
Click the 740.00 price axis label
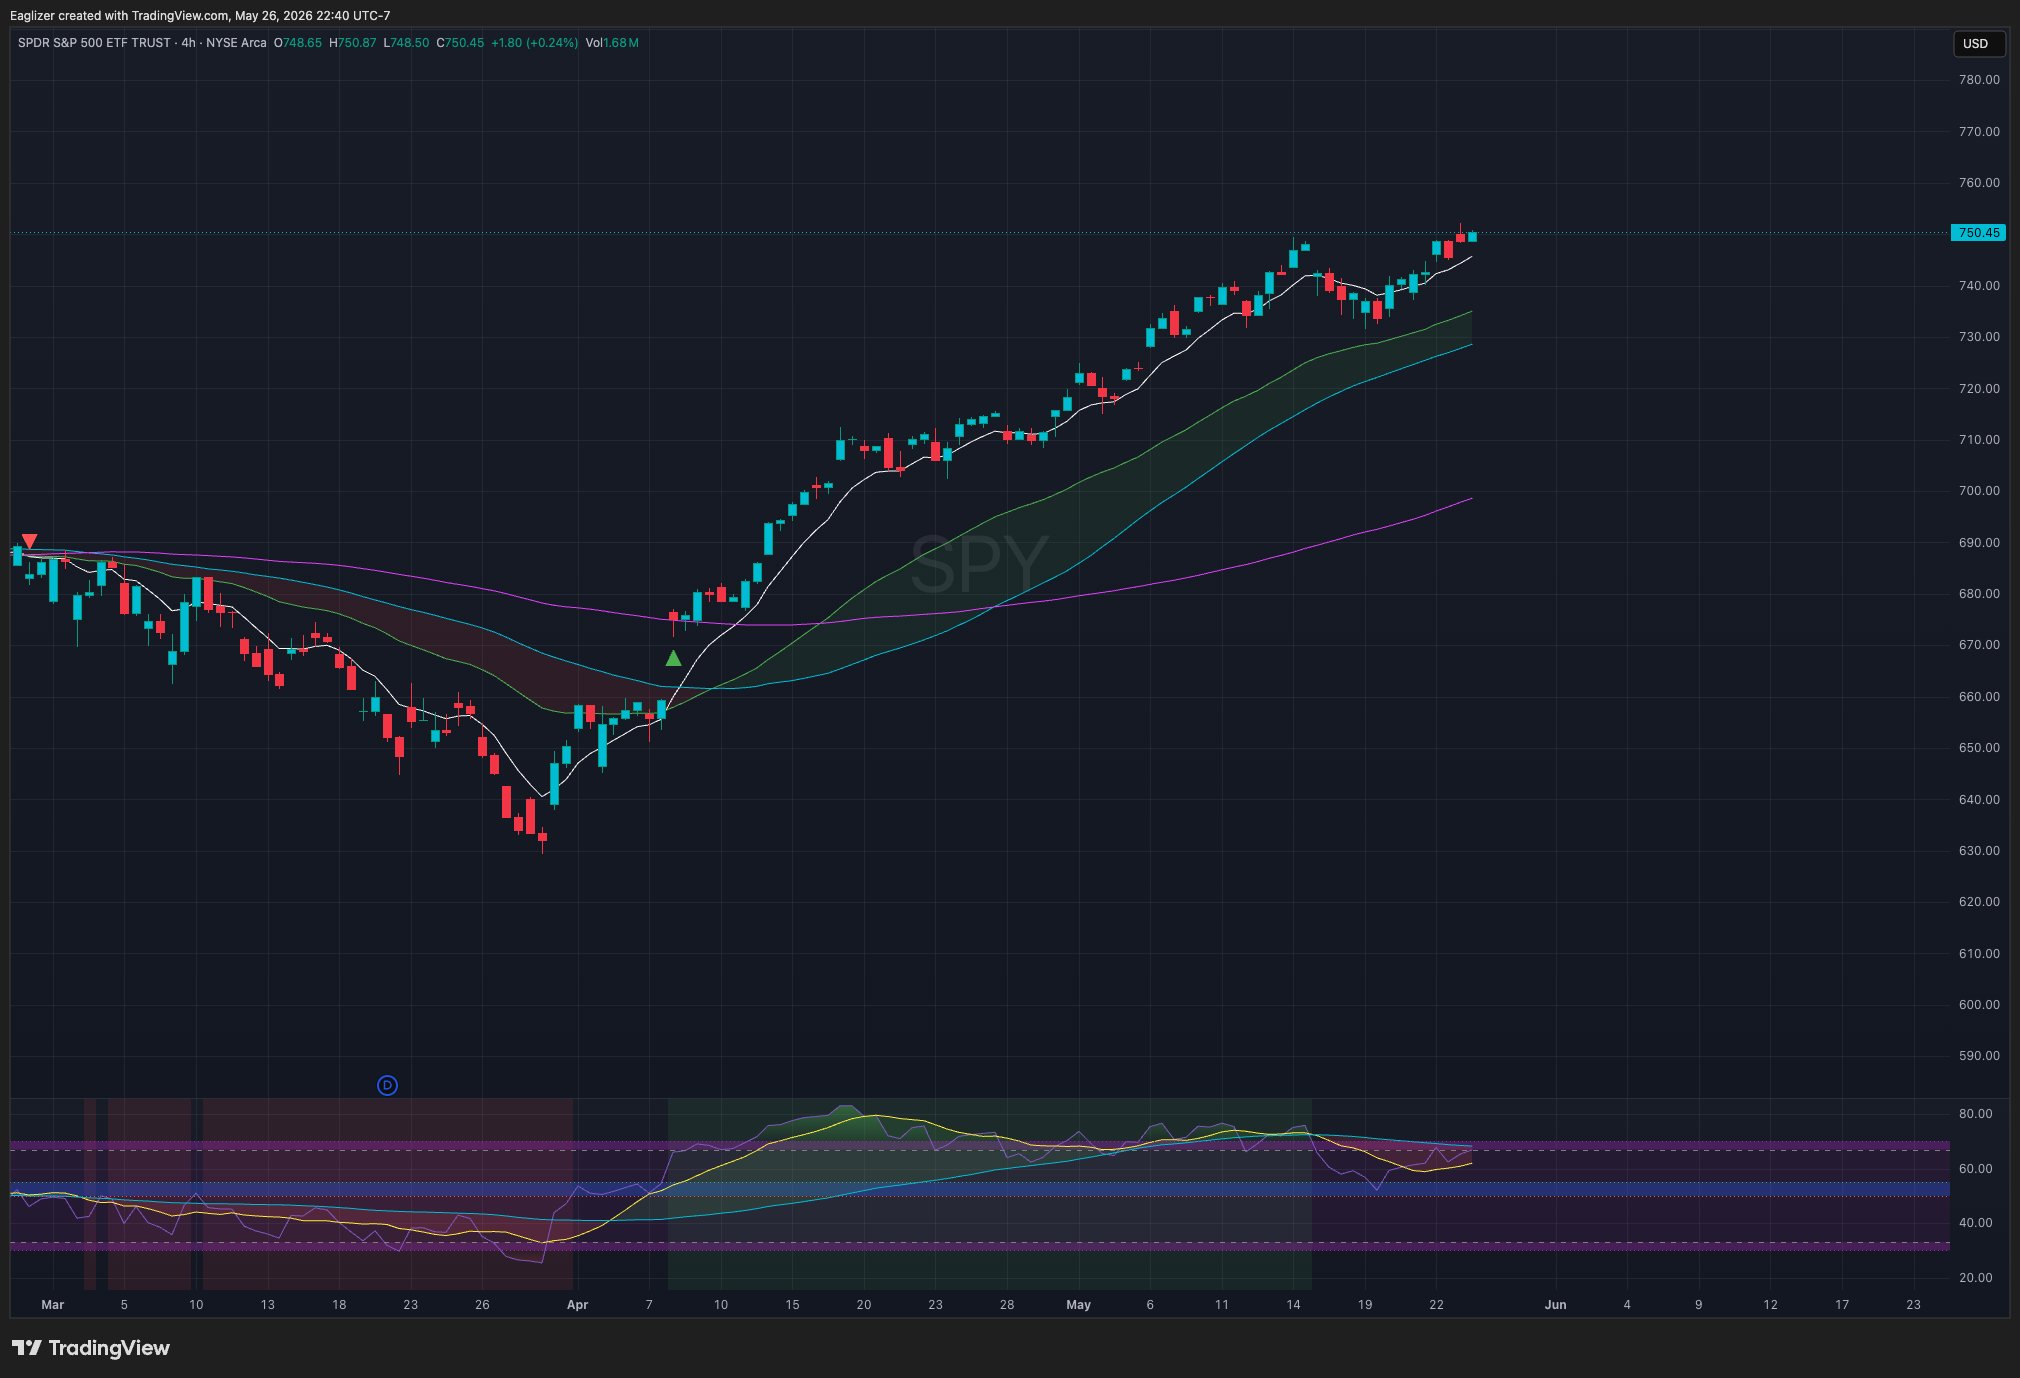[x=1979, y=285]
